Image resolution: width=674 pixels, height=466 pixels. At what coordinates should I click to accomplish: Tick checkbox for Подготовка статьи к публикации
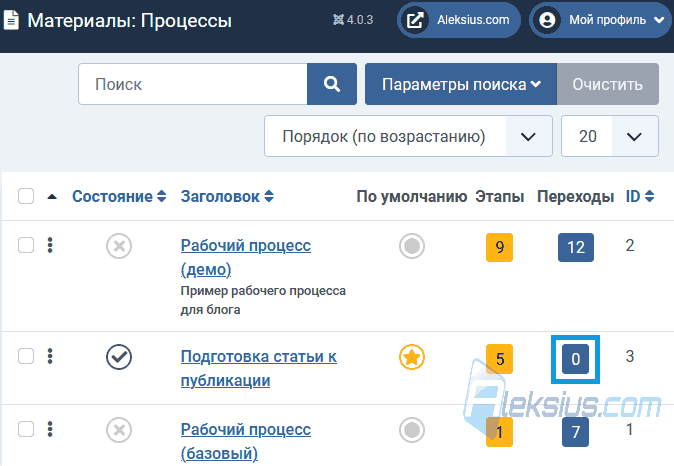click(26, 356)
